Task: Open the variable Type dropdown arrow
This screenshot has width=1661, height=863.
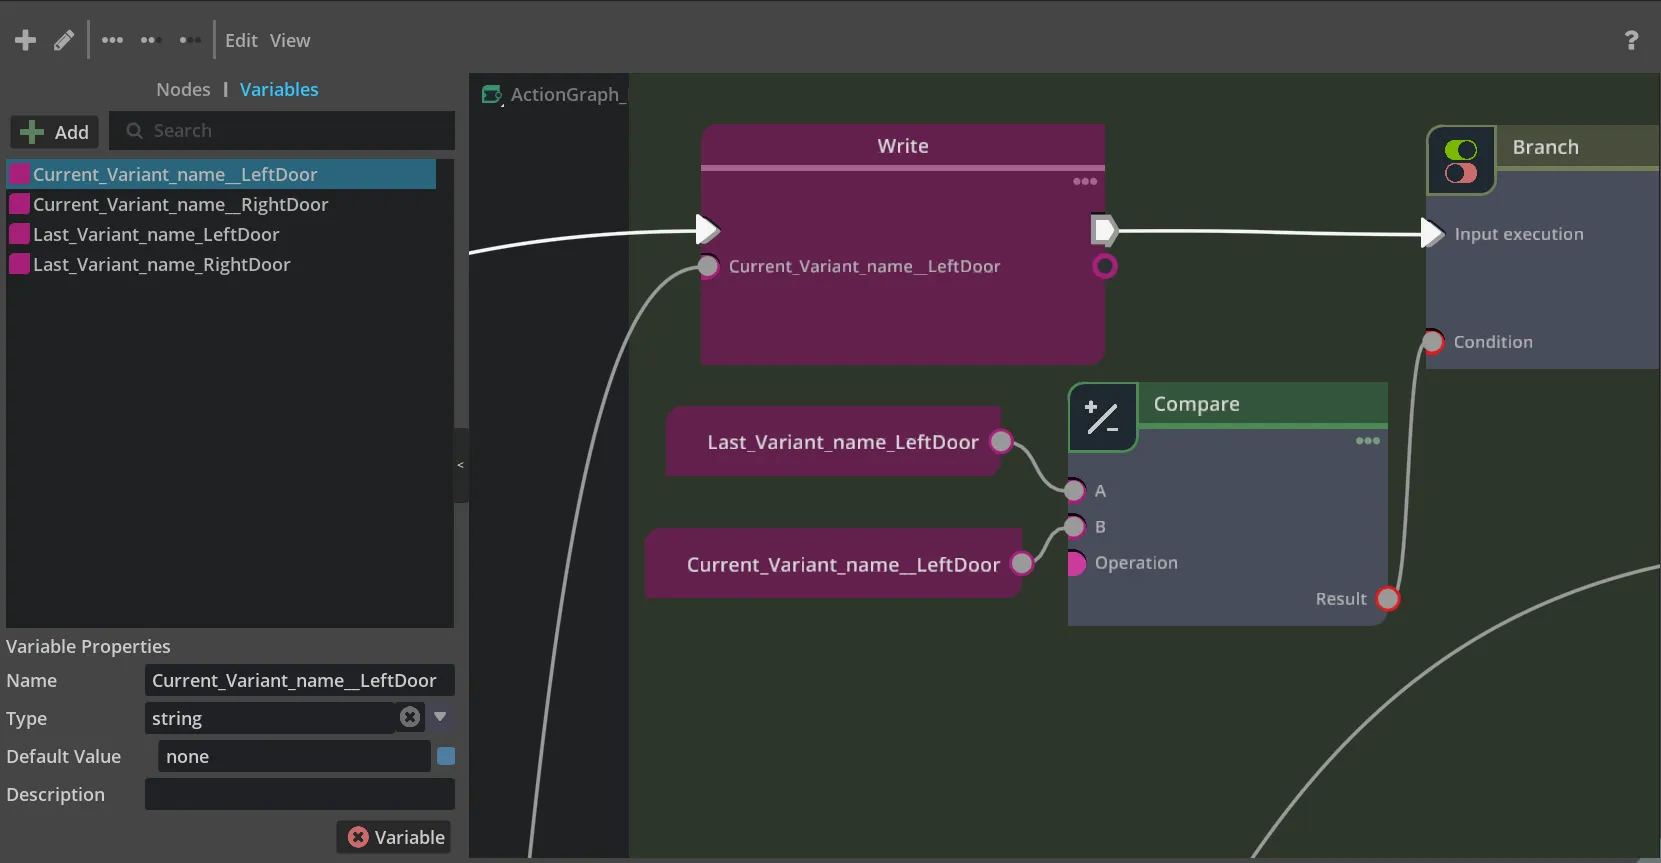Action: point(440,717)
